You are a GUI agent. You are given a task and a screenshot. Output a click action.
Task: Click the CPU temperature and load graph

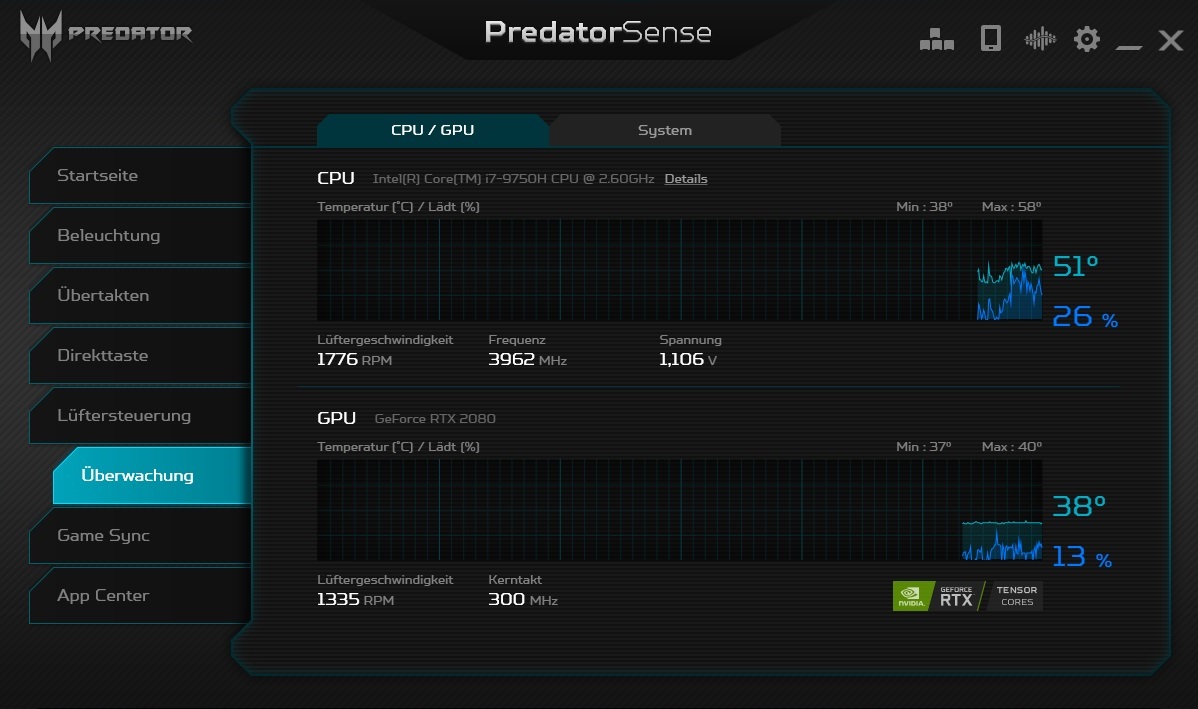coord(678,270)
